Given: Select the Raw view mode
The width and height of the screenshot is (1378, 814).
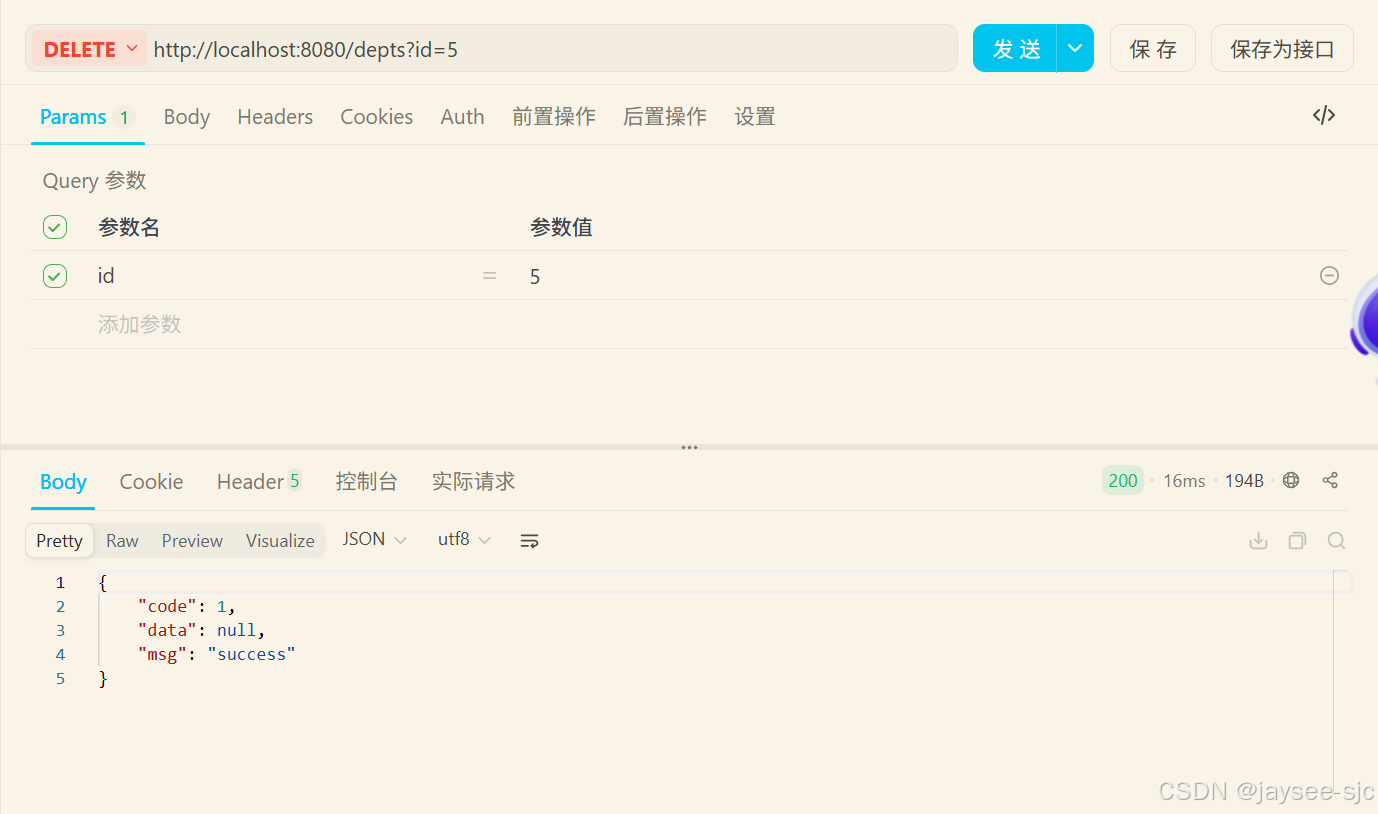Looking at the screenshot, I should click(x=122, y=540).
